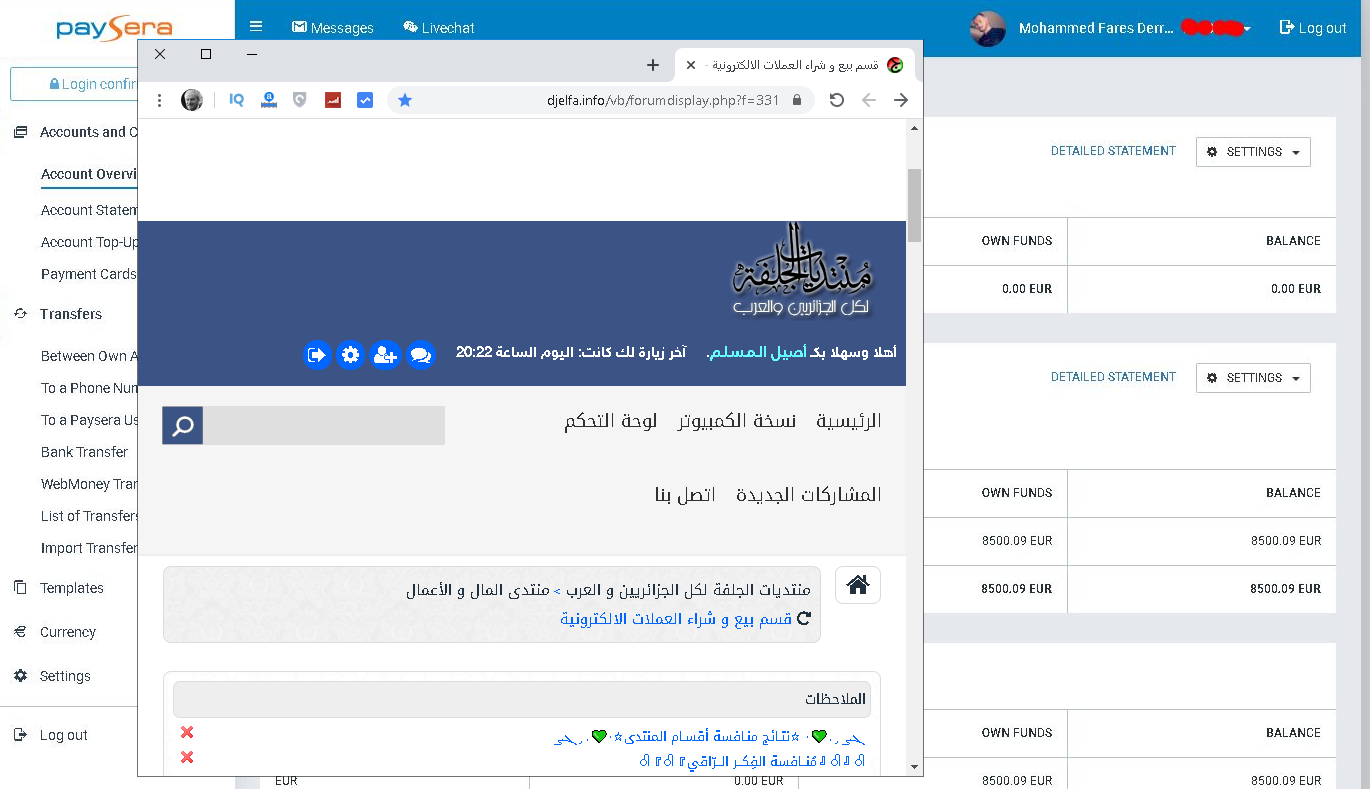Click the Paysera logo
The width and height of the screenshot is (1370, 789).
tap(113, 28)
